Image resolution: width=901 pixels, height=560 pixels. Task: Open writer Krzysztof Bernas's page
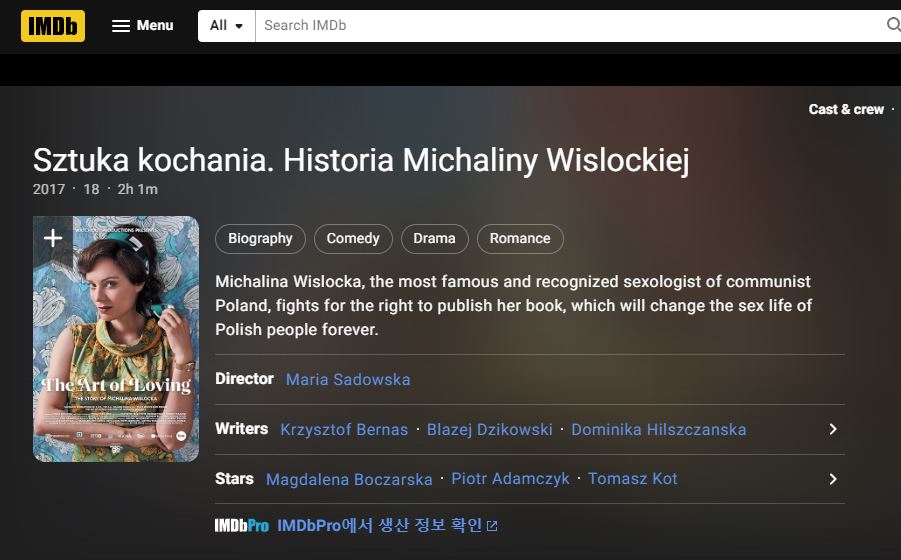[344, 430]
